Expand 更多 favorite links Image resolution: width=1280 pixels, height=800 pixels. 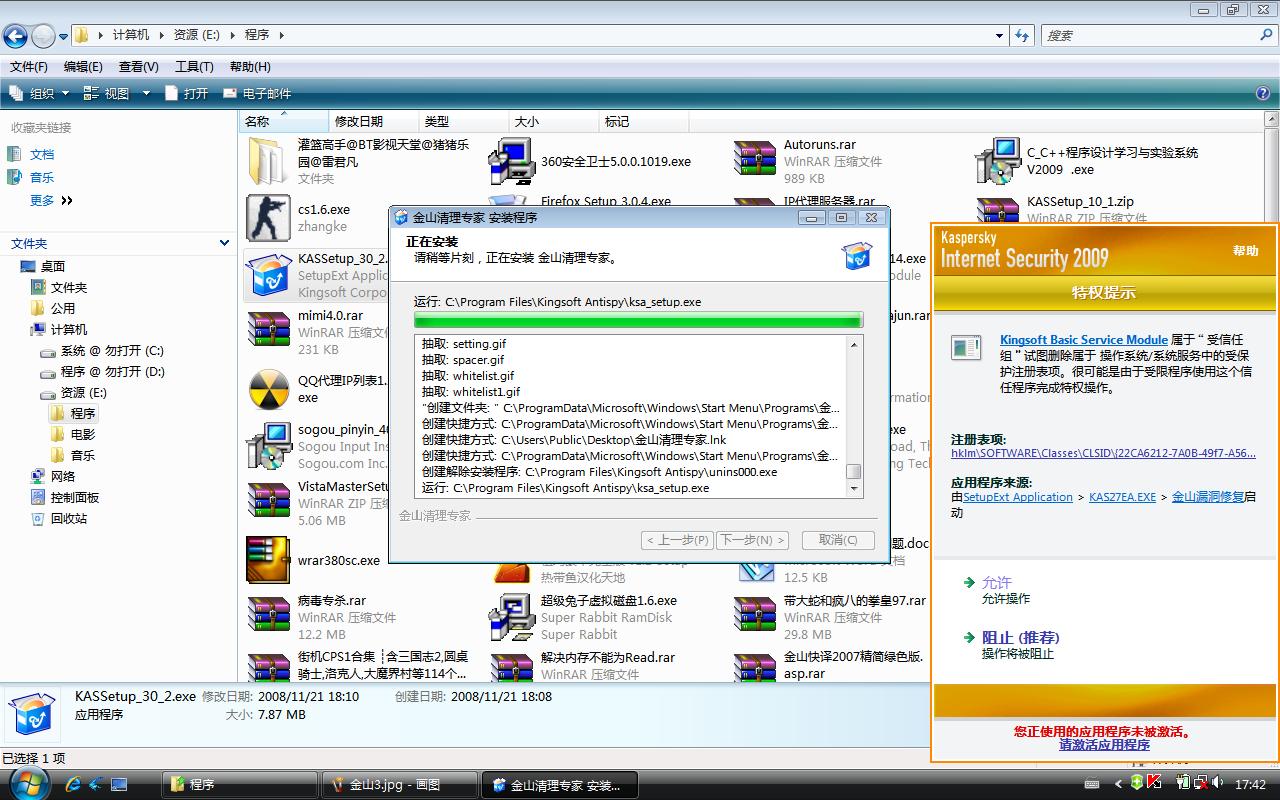tap(51, 200)
